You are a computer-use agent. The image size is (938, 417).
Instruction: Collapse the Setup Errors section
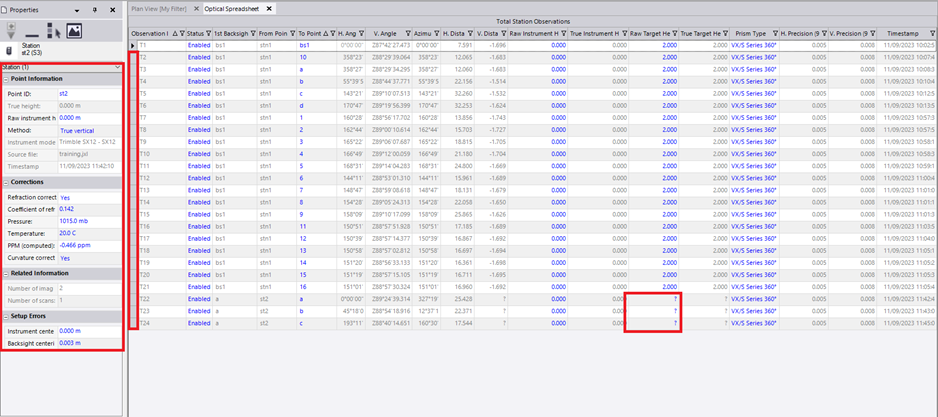(x=6, y=315)
